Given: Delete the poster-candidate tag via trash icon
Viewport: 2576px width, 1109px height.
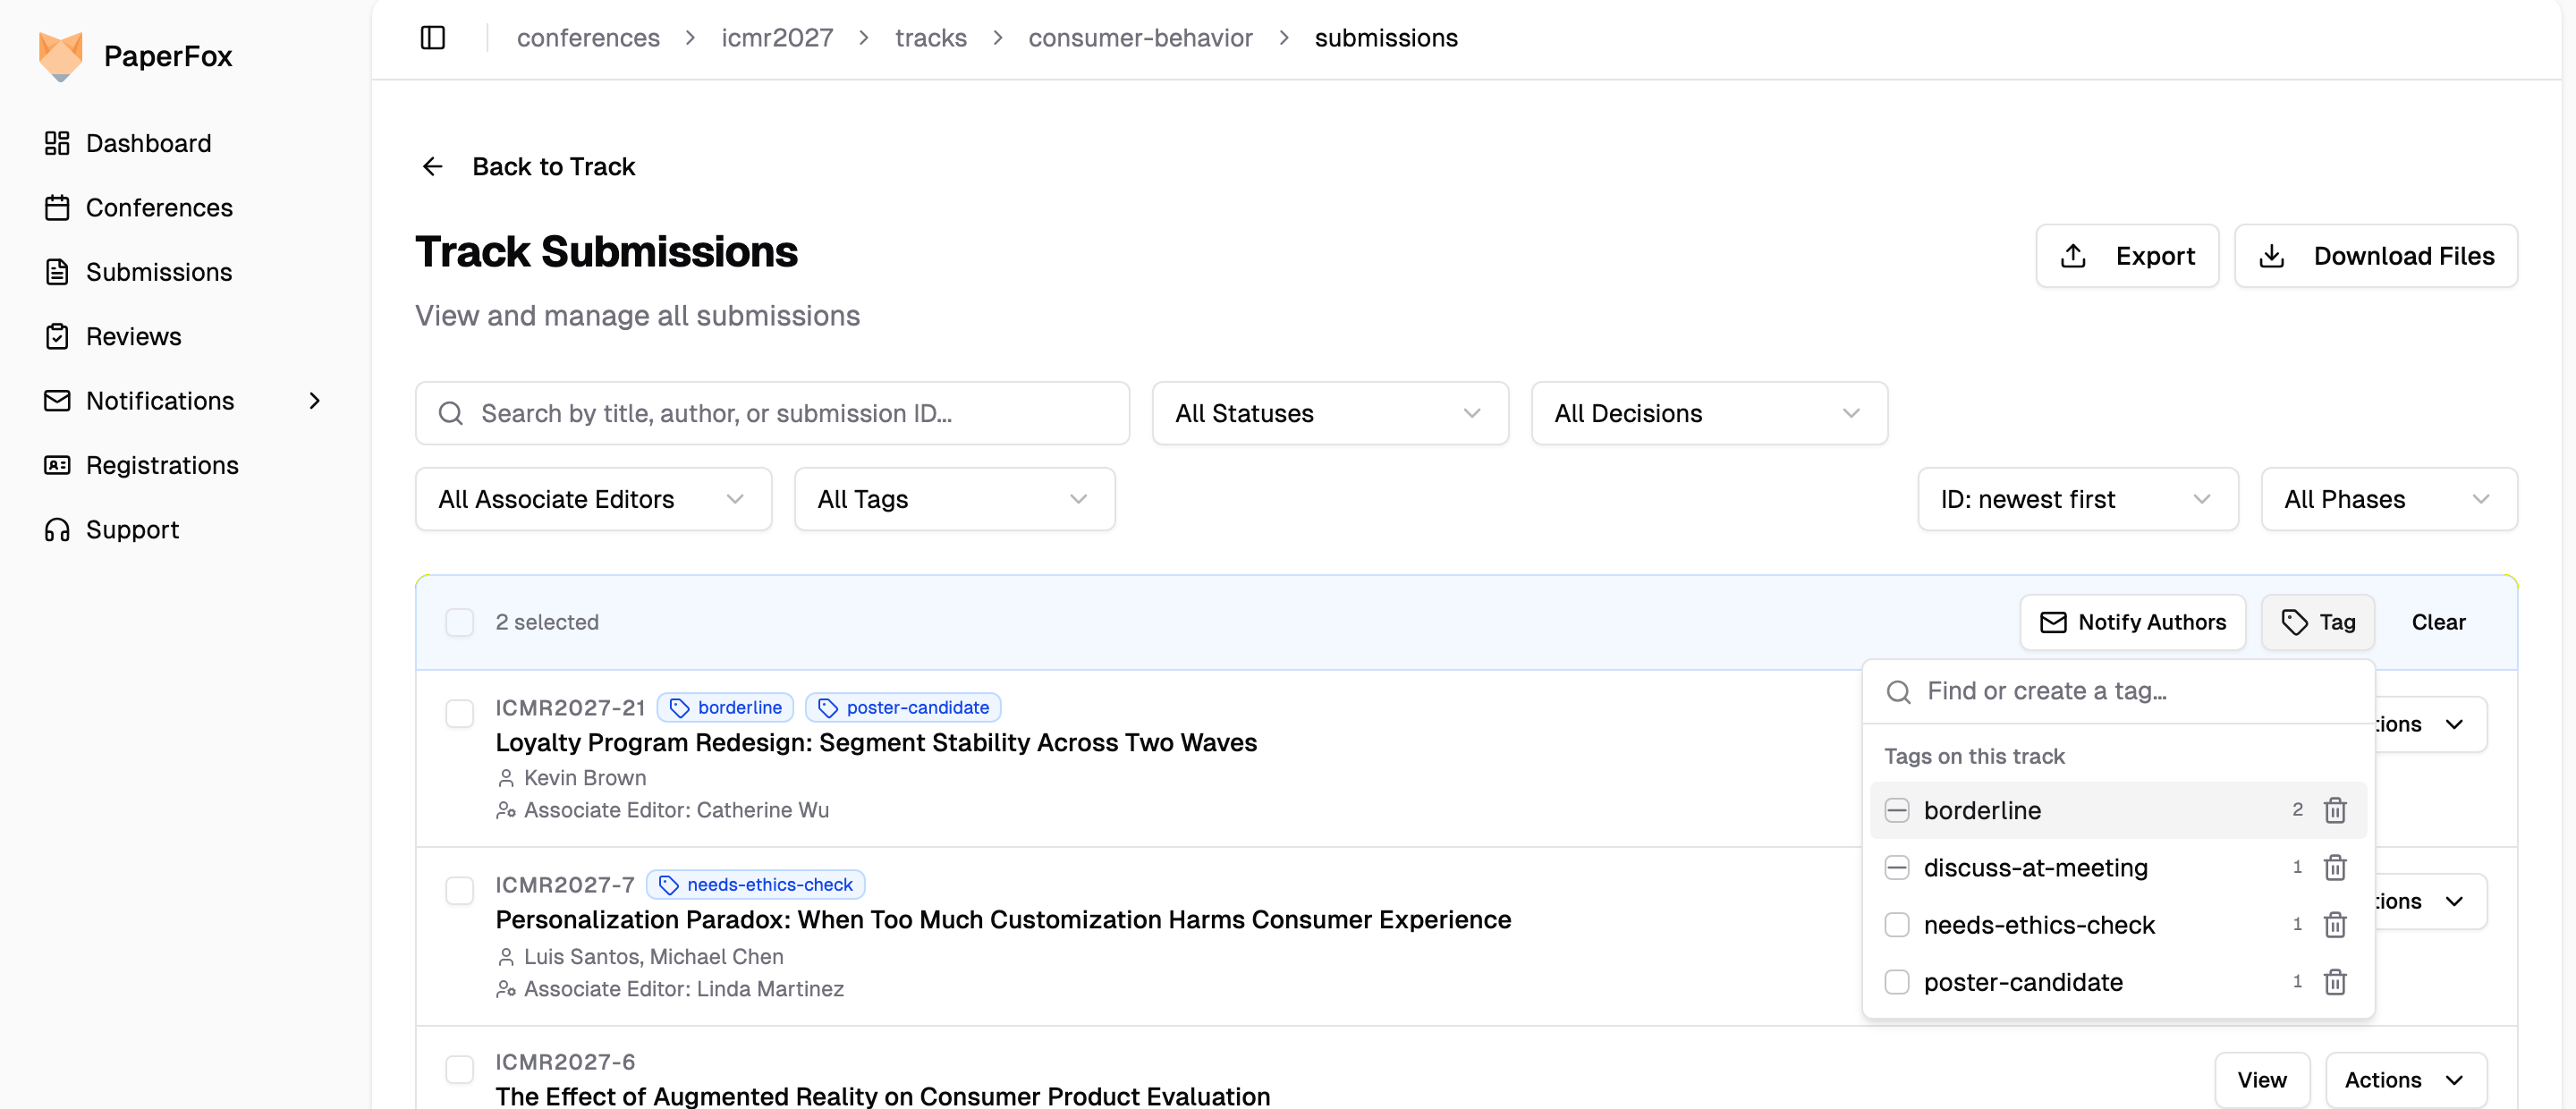Looking at the screenshot, I should 2335,982.
